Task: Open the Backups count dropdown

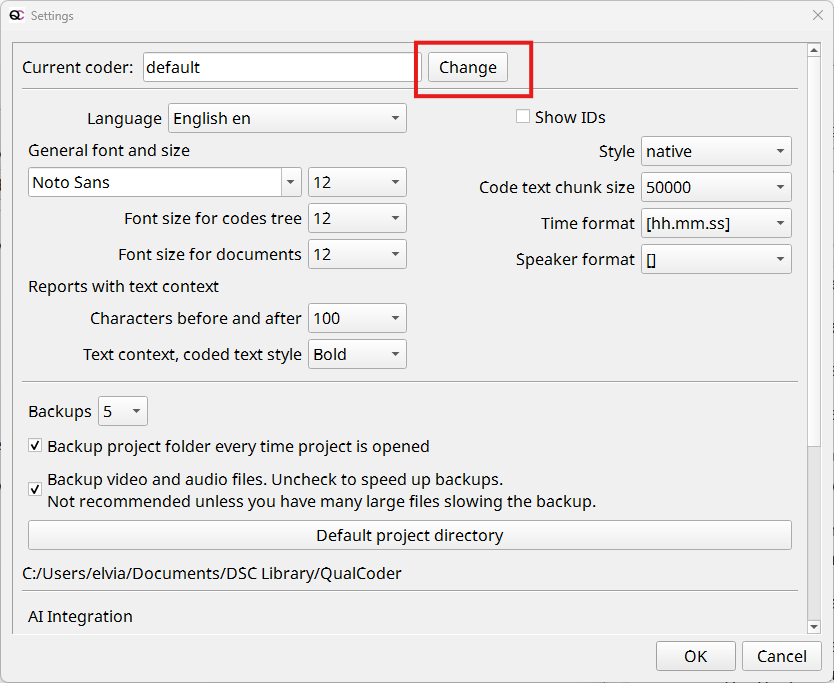Action: click(x=123, y=411)
